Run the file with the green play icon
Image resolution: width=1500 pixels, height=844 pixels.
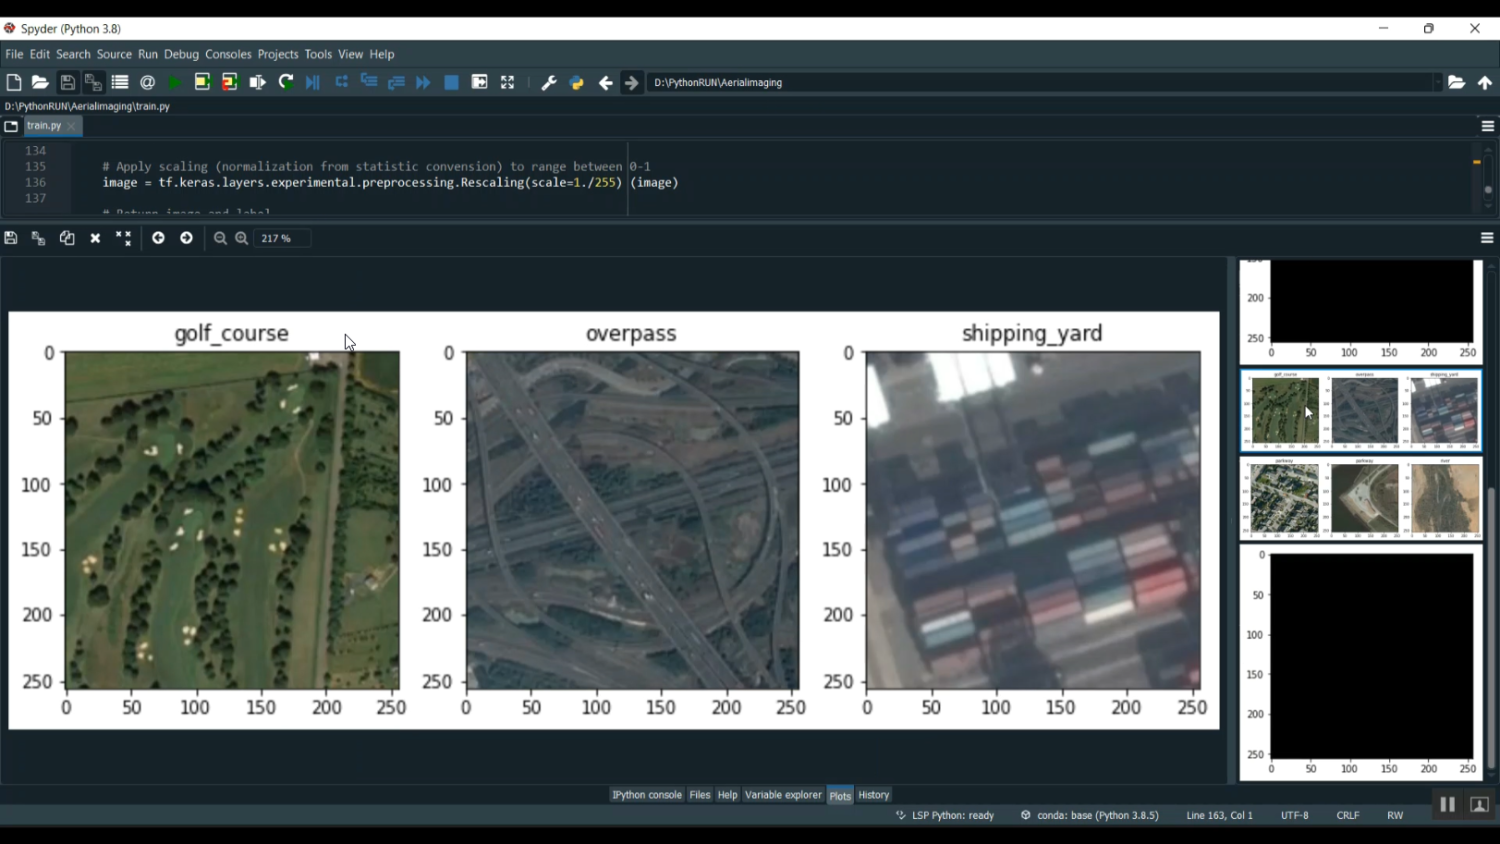175,83
